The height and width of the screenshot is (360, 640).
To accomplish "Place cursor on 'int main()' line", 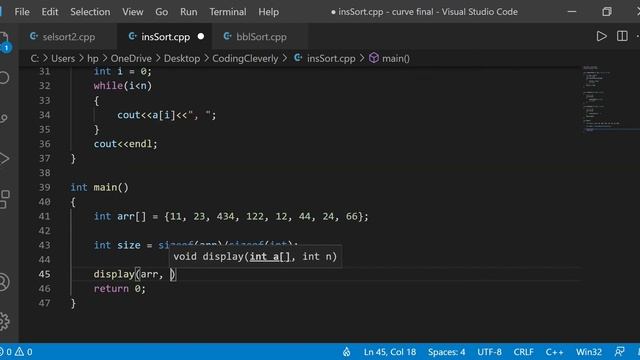I will tap(99, 187).
